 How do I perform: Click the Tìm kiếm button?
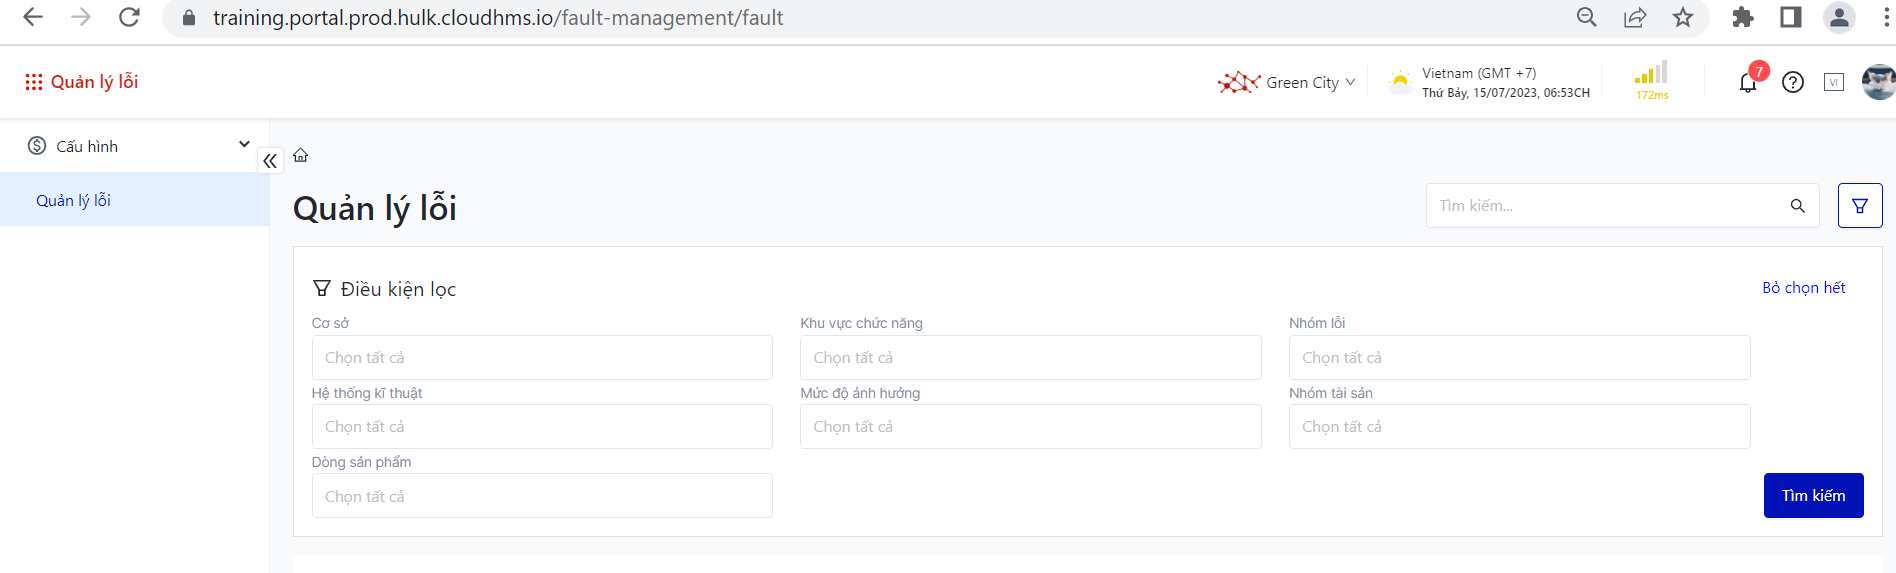click(x=1813, y=496)
